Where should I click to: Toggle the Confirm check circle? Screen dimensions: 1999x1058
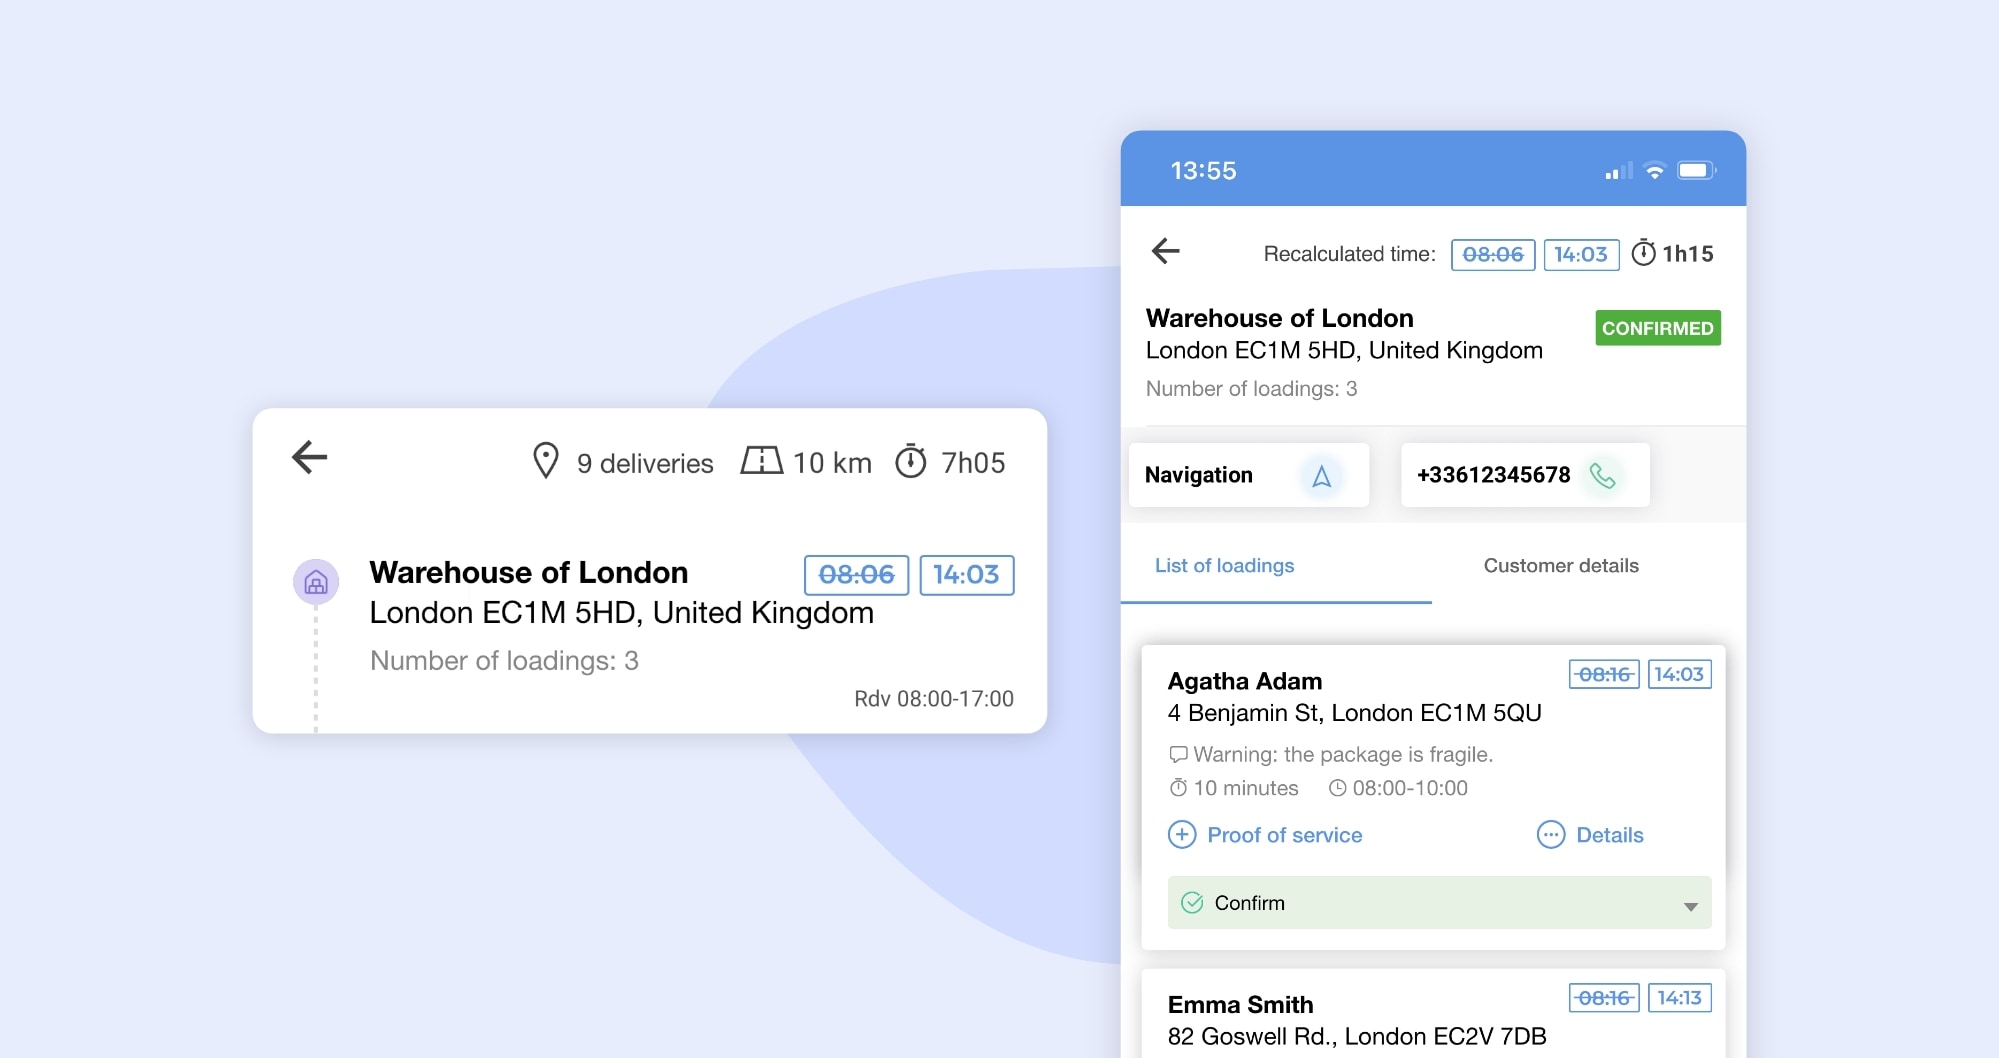pyautogui.click(x=1192, y=903)
